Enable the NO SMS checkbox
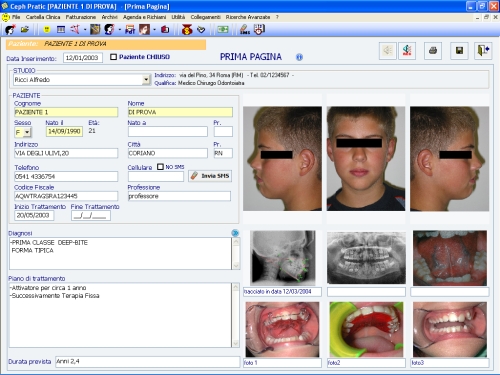The height and width of the screenshot is (375, 500). (x=160, y=166)
